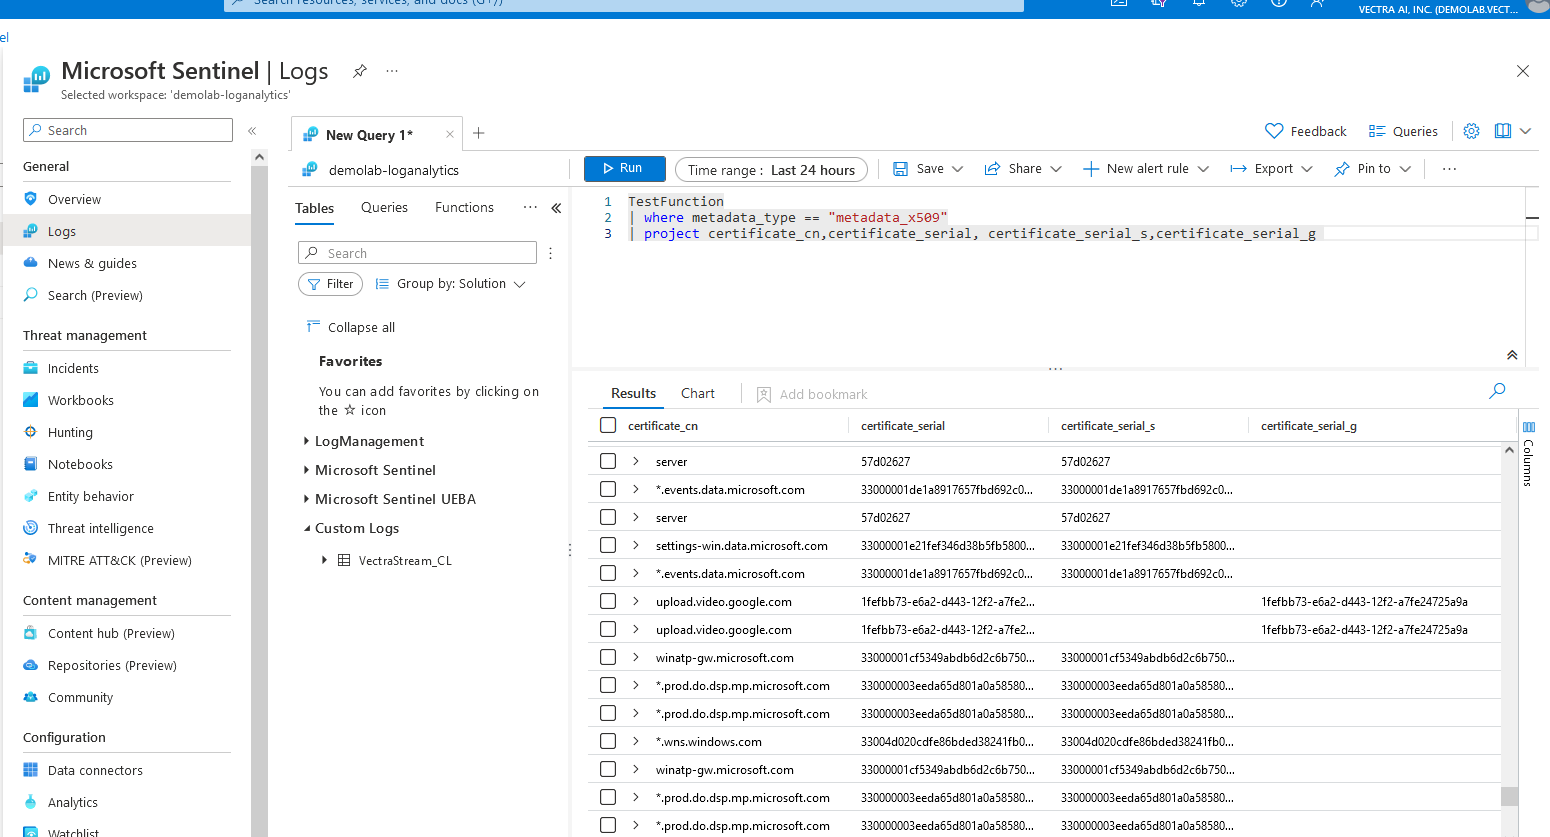Collapse the Custom Logs group

click(306, 528)
